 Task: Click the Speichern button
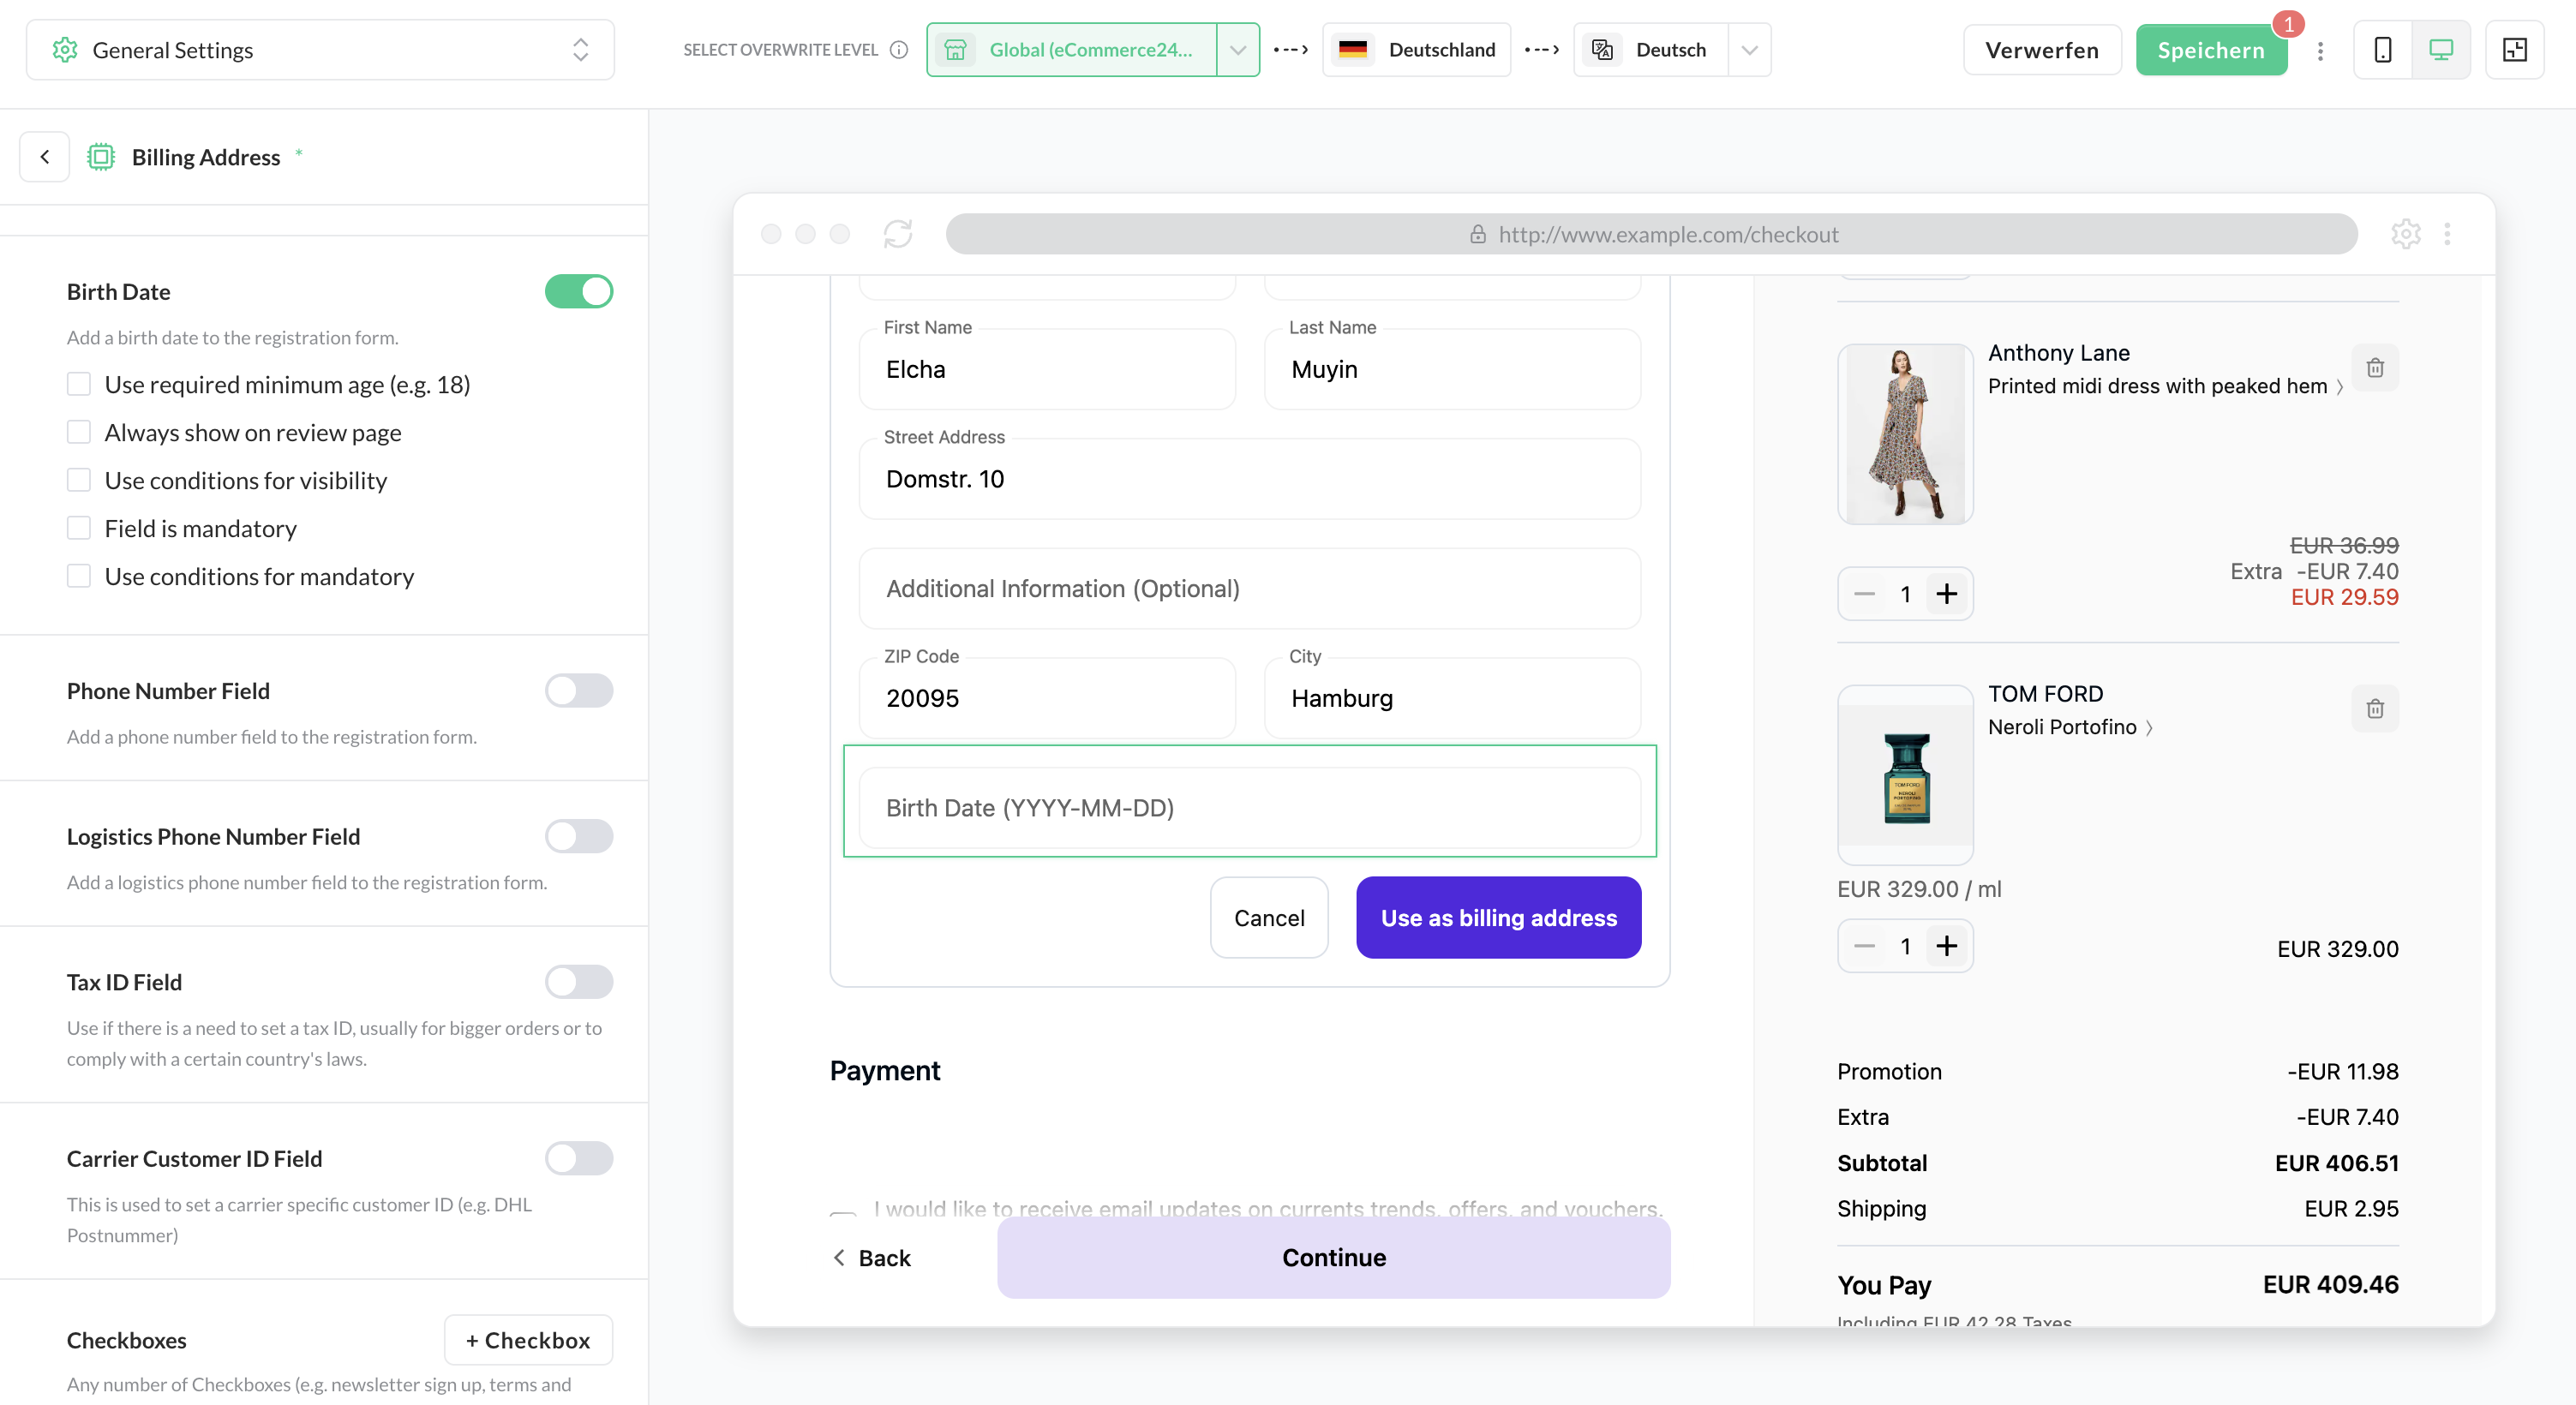tap(2210, 50)
